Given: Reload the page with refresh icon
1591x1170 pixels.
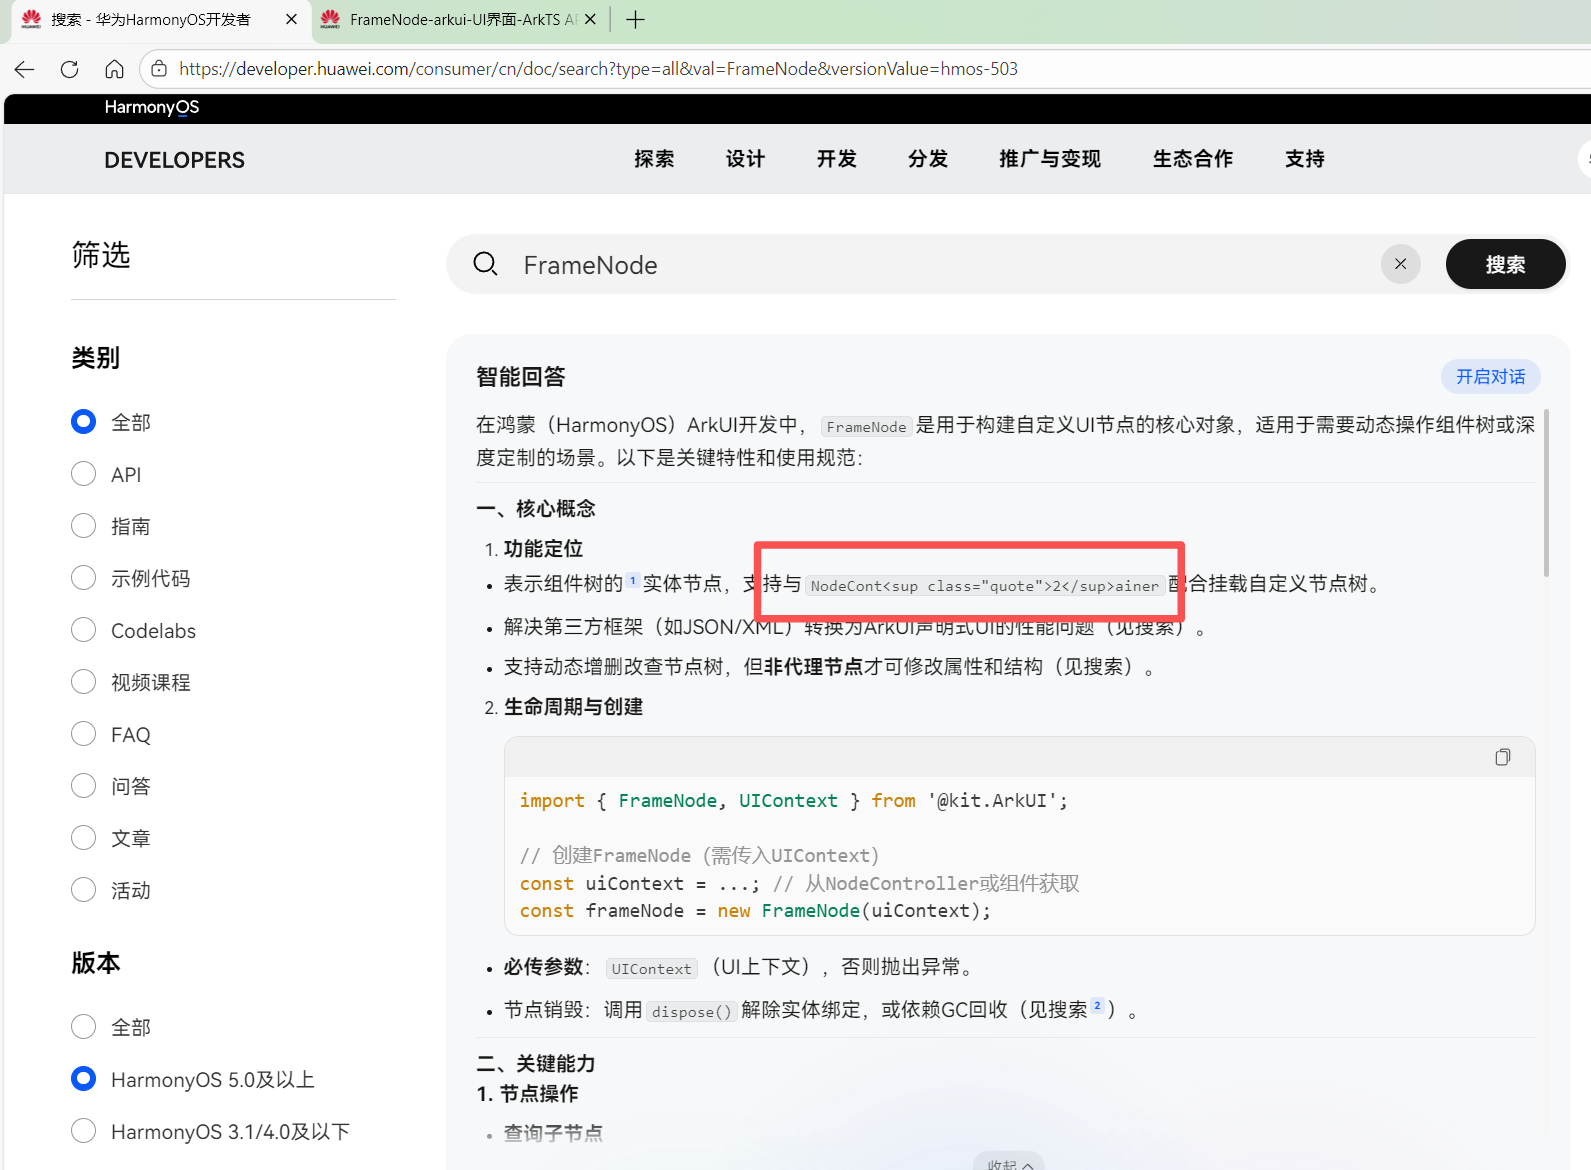Looking at the screenshot, I should (x=69, y=69).
